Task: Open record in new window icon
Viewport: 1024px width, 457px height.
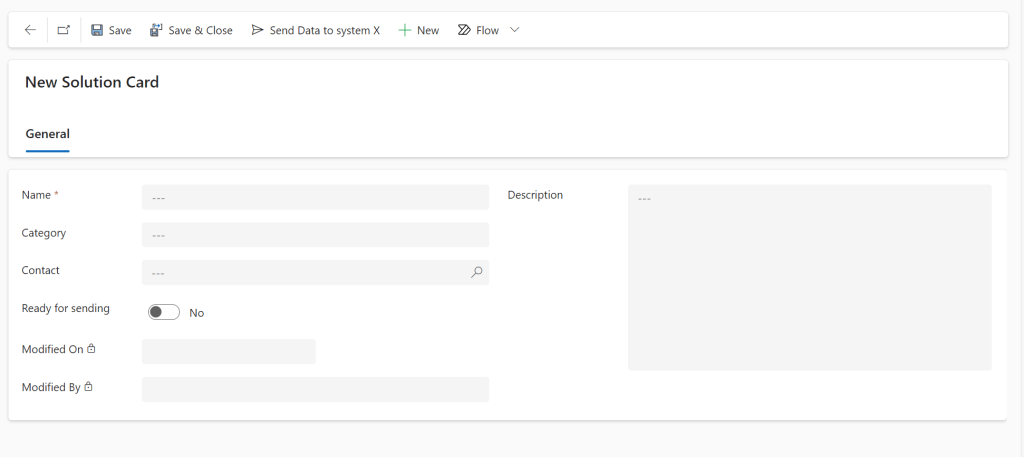Action: click(x=63, y=30)
